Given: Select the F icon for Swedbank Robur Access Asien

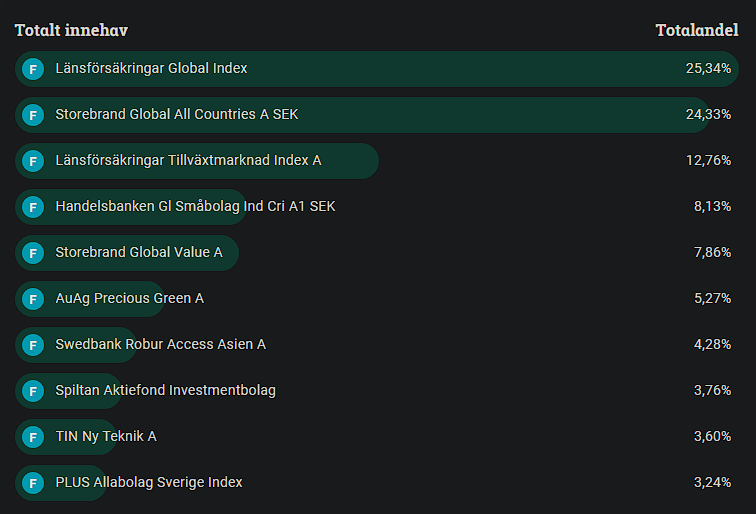Looking at the screenshot, I should coord(33,345).
